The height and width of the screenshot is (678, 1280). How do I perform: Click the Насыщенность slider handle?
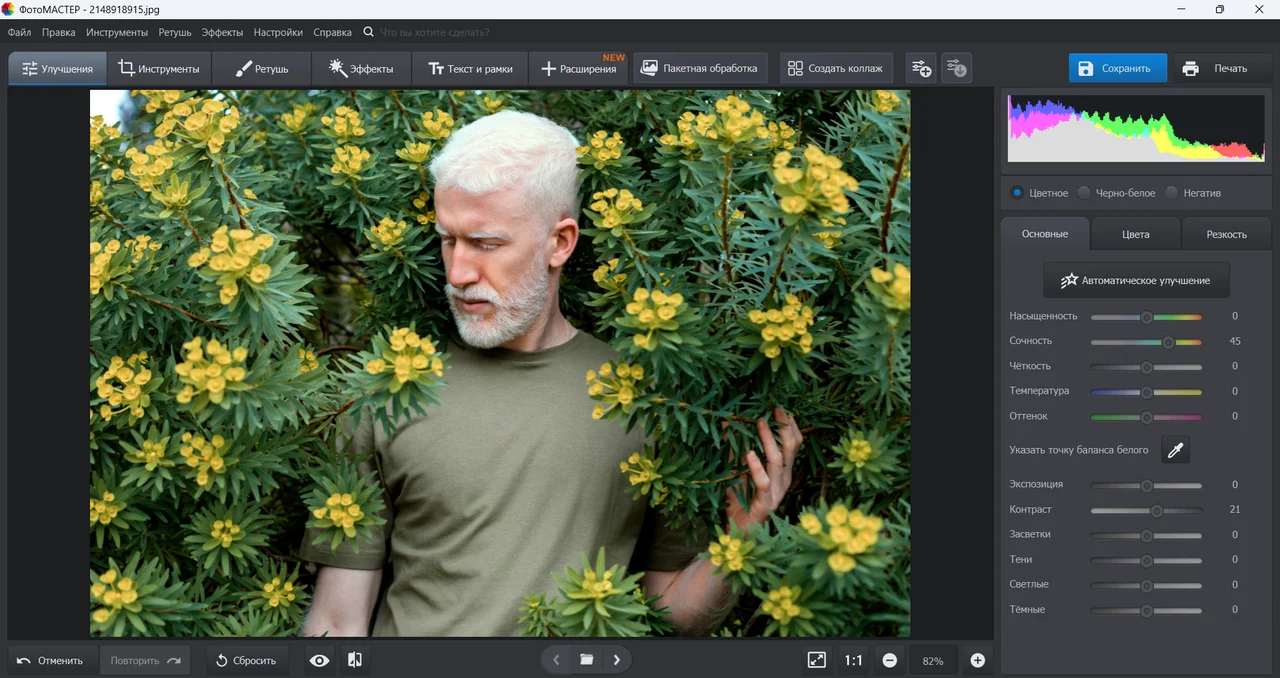pos(1147,317)
